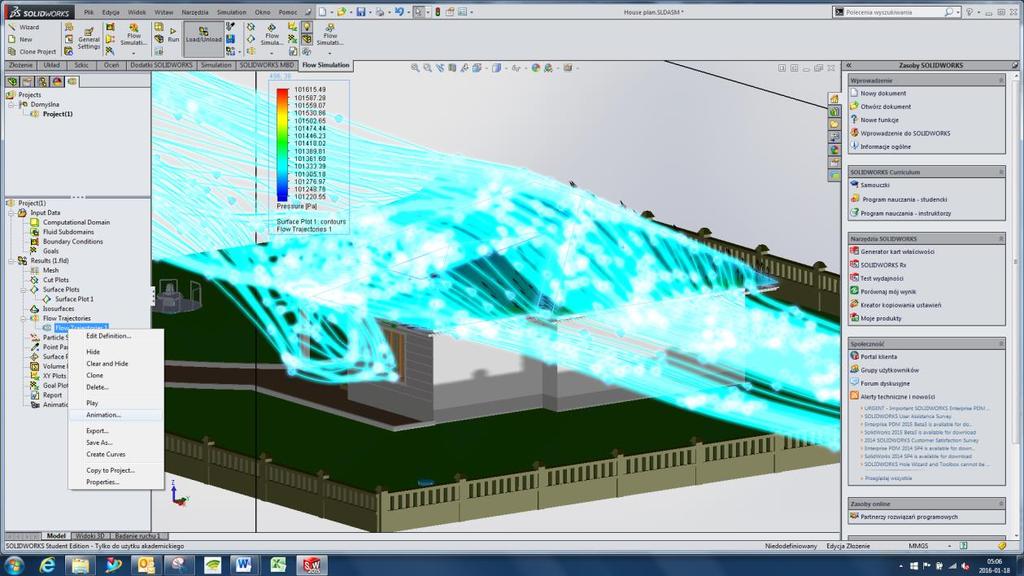Screen dimensions: 1024x576
Task: Switch to the SOLIDWORKS MBD tab
Action: pyautogui.click(x=266, y=65)
